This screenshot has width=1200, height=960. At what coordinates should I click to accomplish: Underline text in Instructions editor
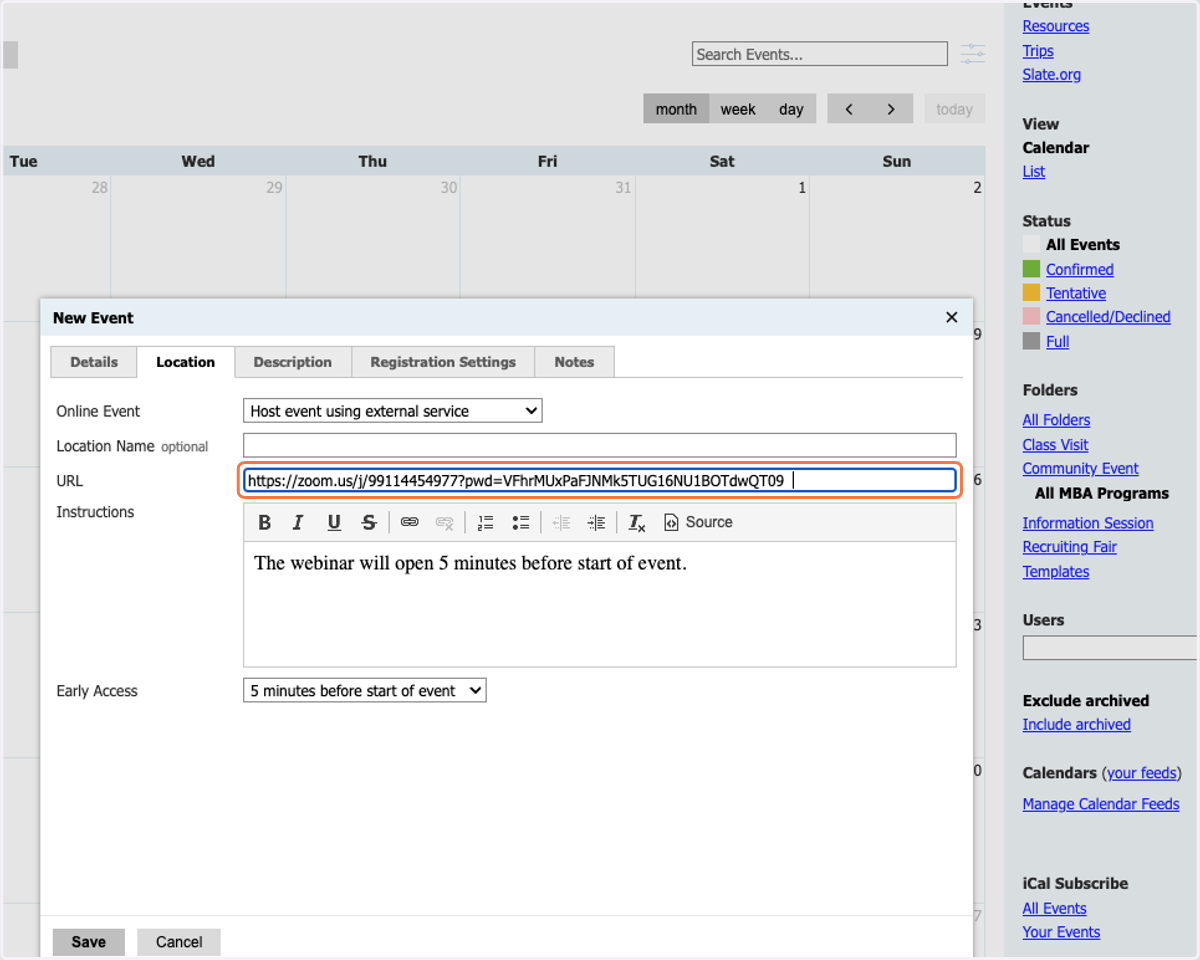point(334,522)
